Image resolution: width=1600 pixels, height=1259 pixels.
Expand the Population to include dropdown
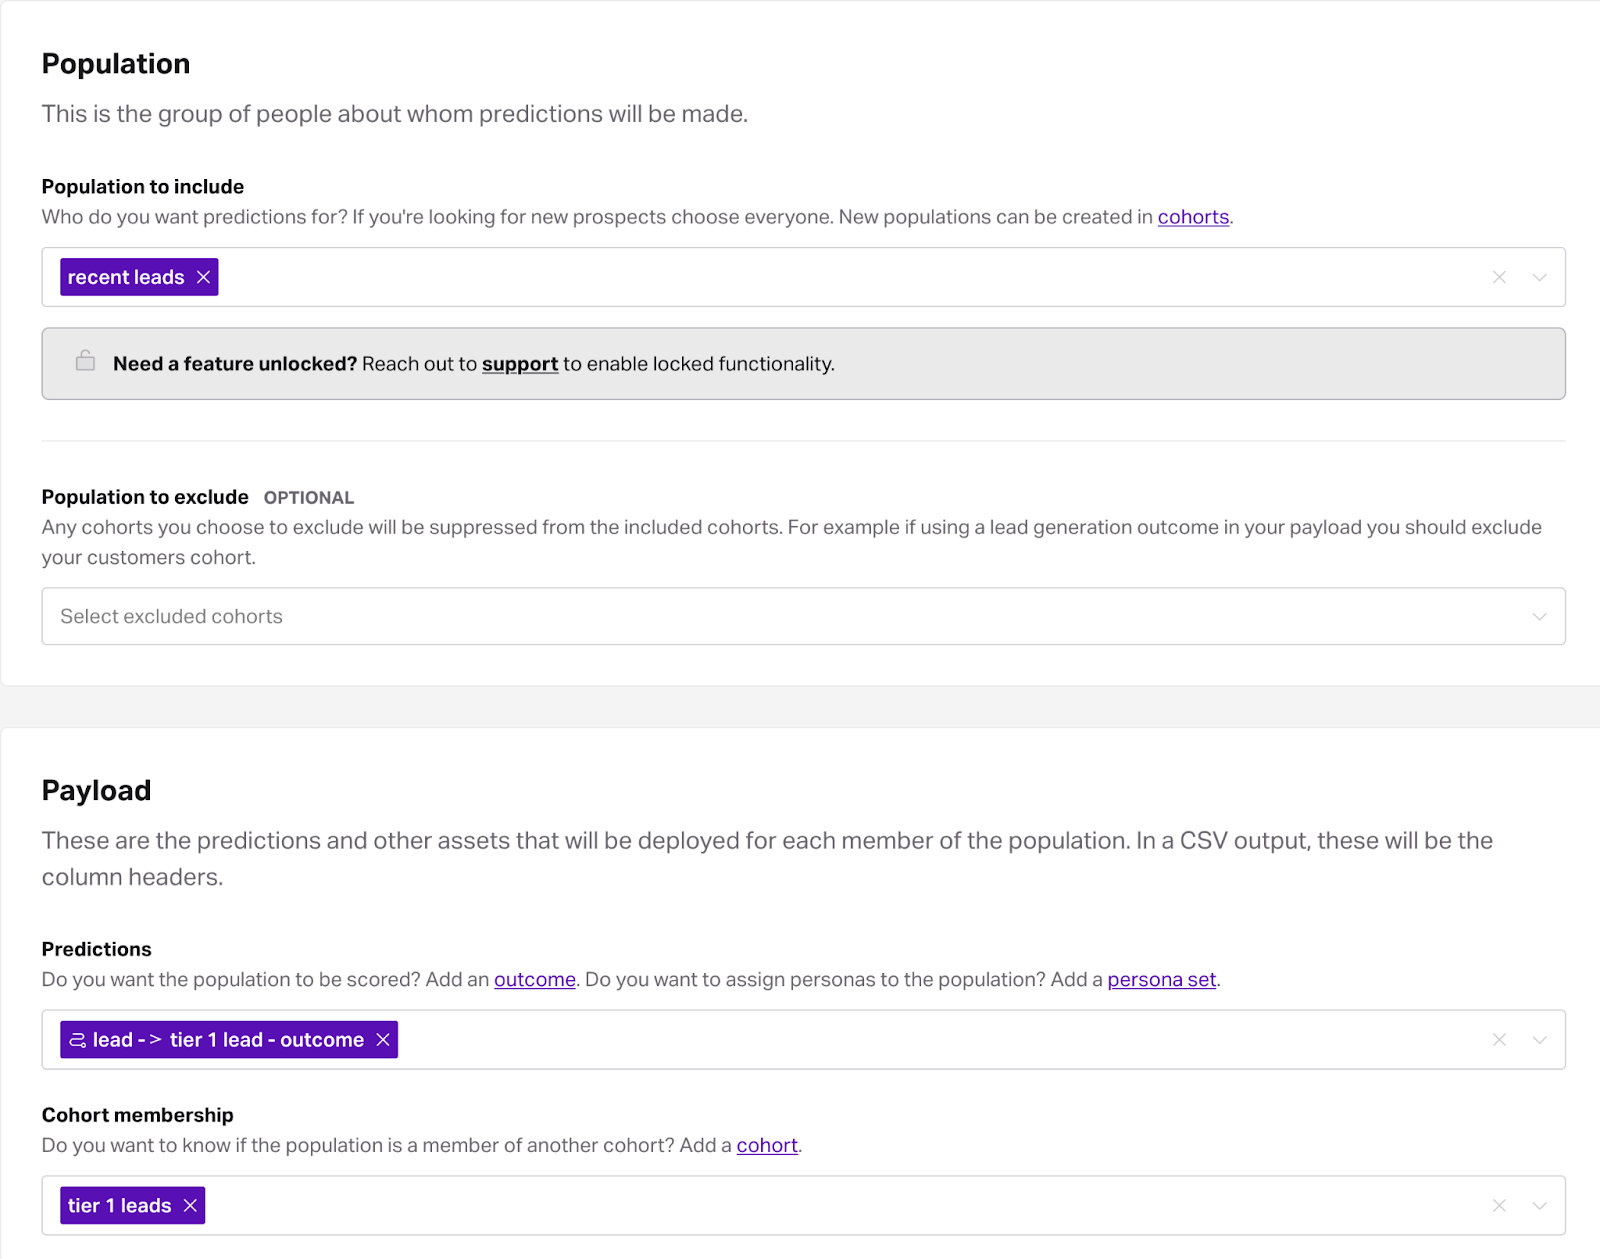1539,277
